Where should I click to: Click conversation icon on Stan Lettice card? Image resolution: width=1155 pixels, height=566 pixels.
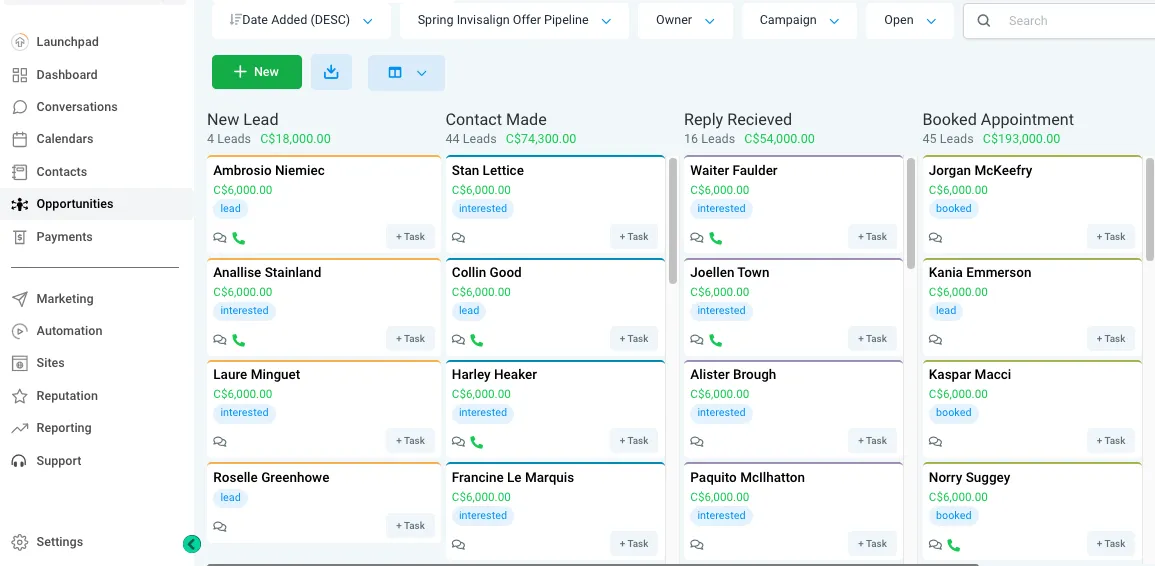tap(458, 237)
